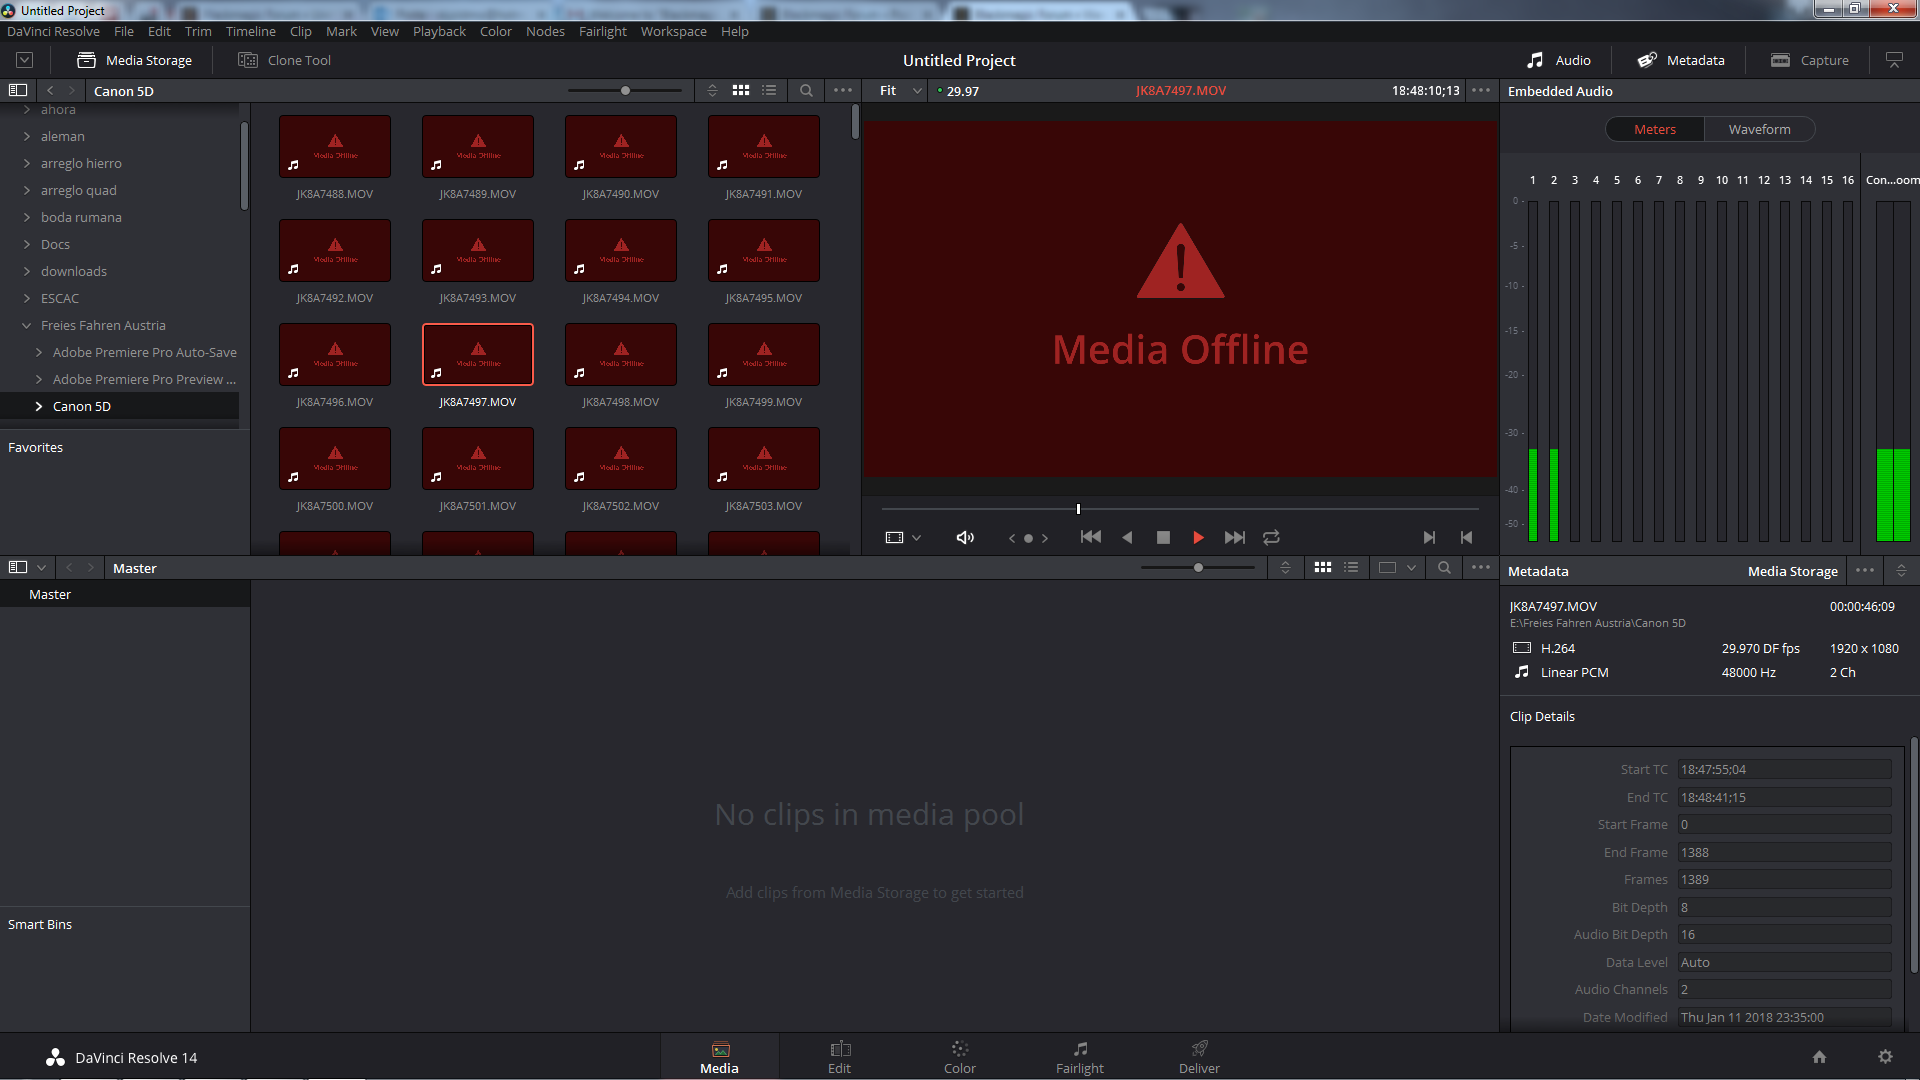Toggle Audio panel button
The width and height of the screenshot is (1920, 1080).
pos(1558,60)
